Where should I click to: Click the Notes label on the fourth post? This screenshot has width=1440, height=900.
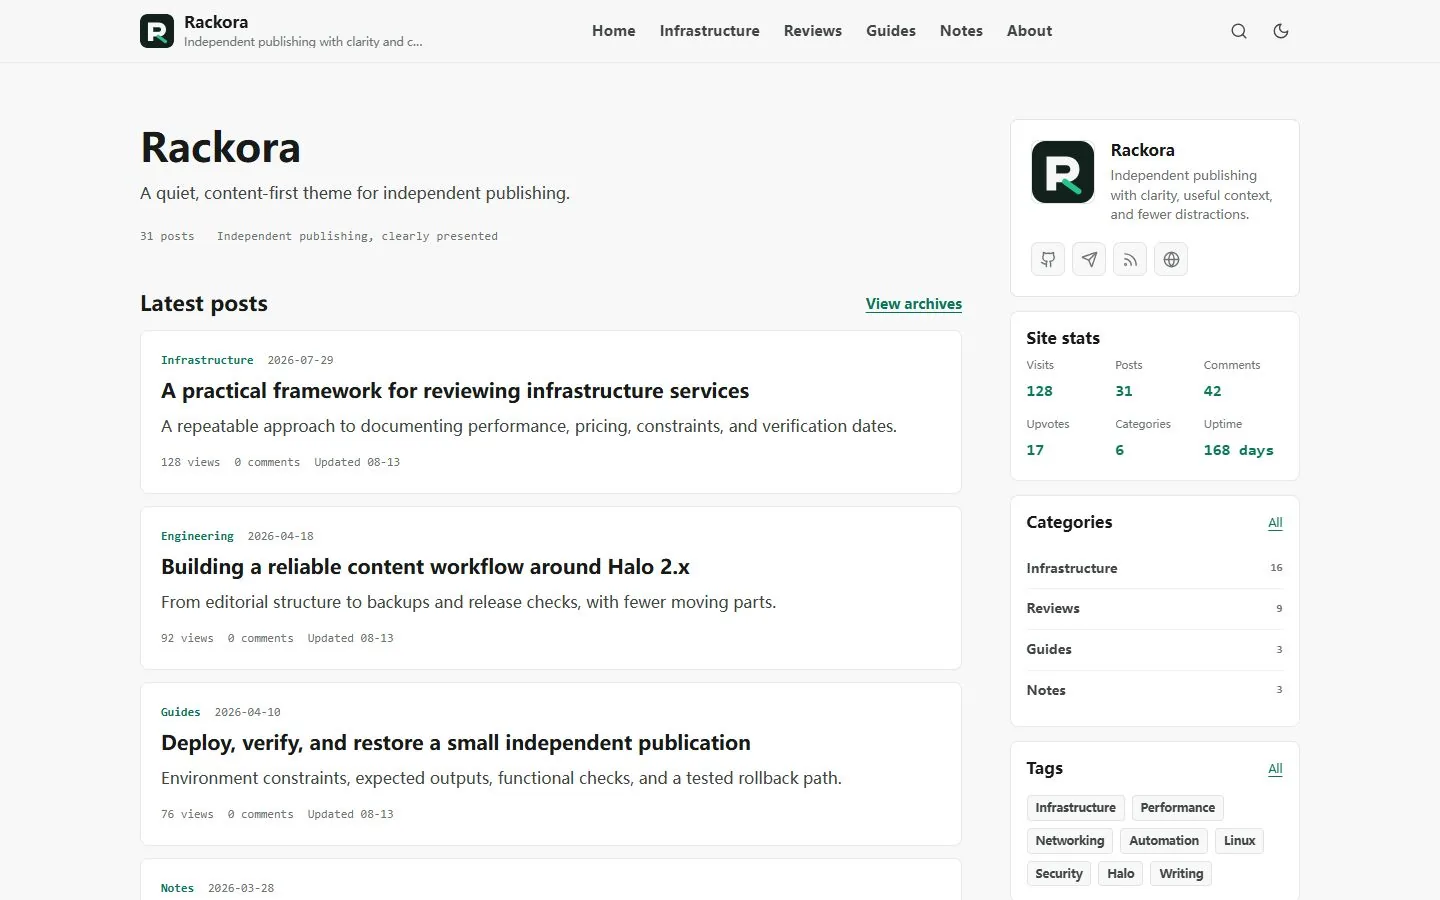(x=177, y=888)
